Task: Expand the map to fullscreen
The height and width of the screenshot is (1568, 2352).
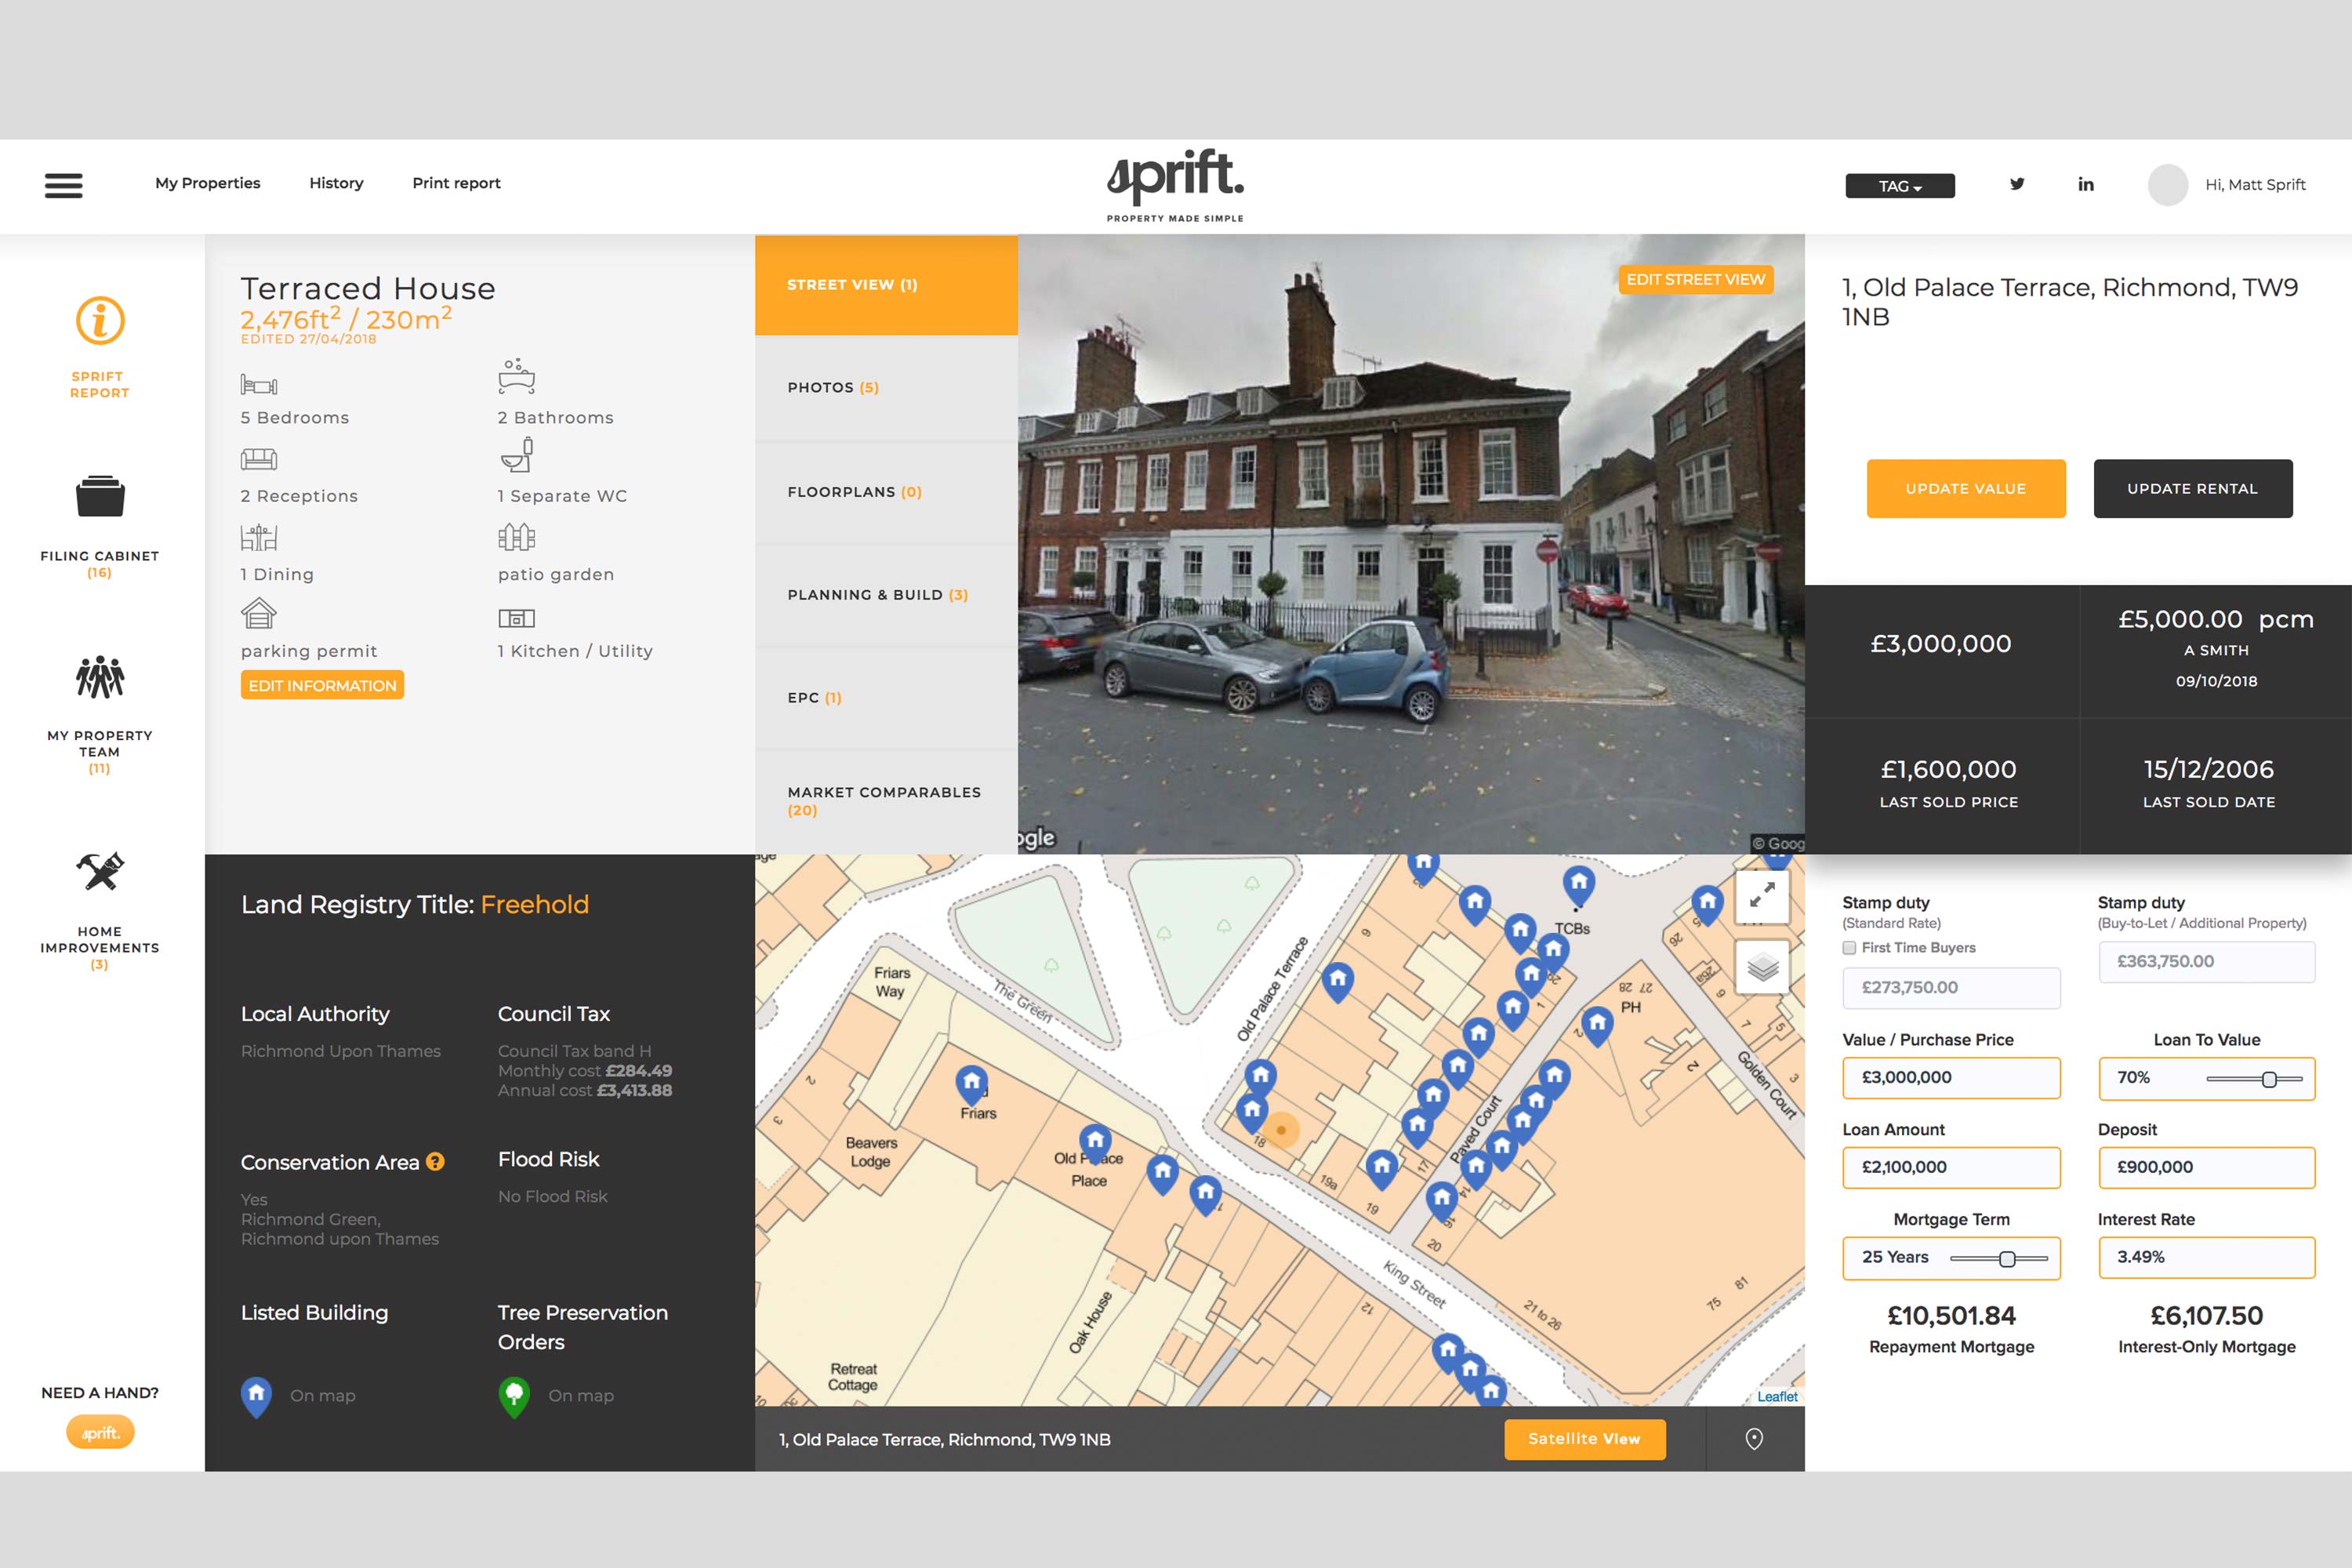Action: pyautogui.click(x=1762, y=895)
